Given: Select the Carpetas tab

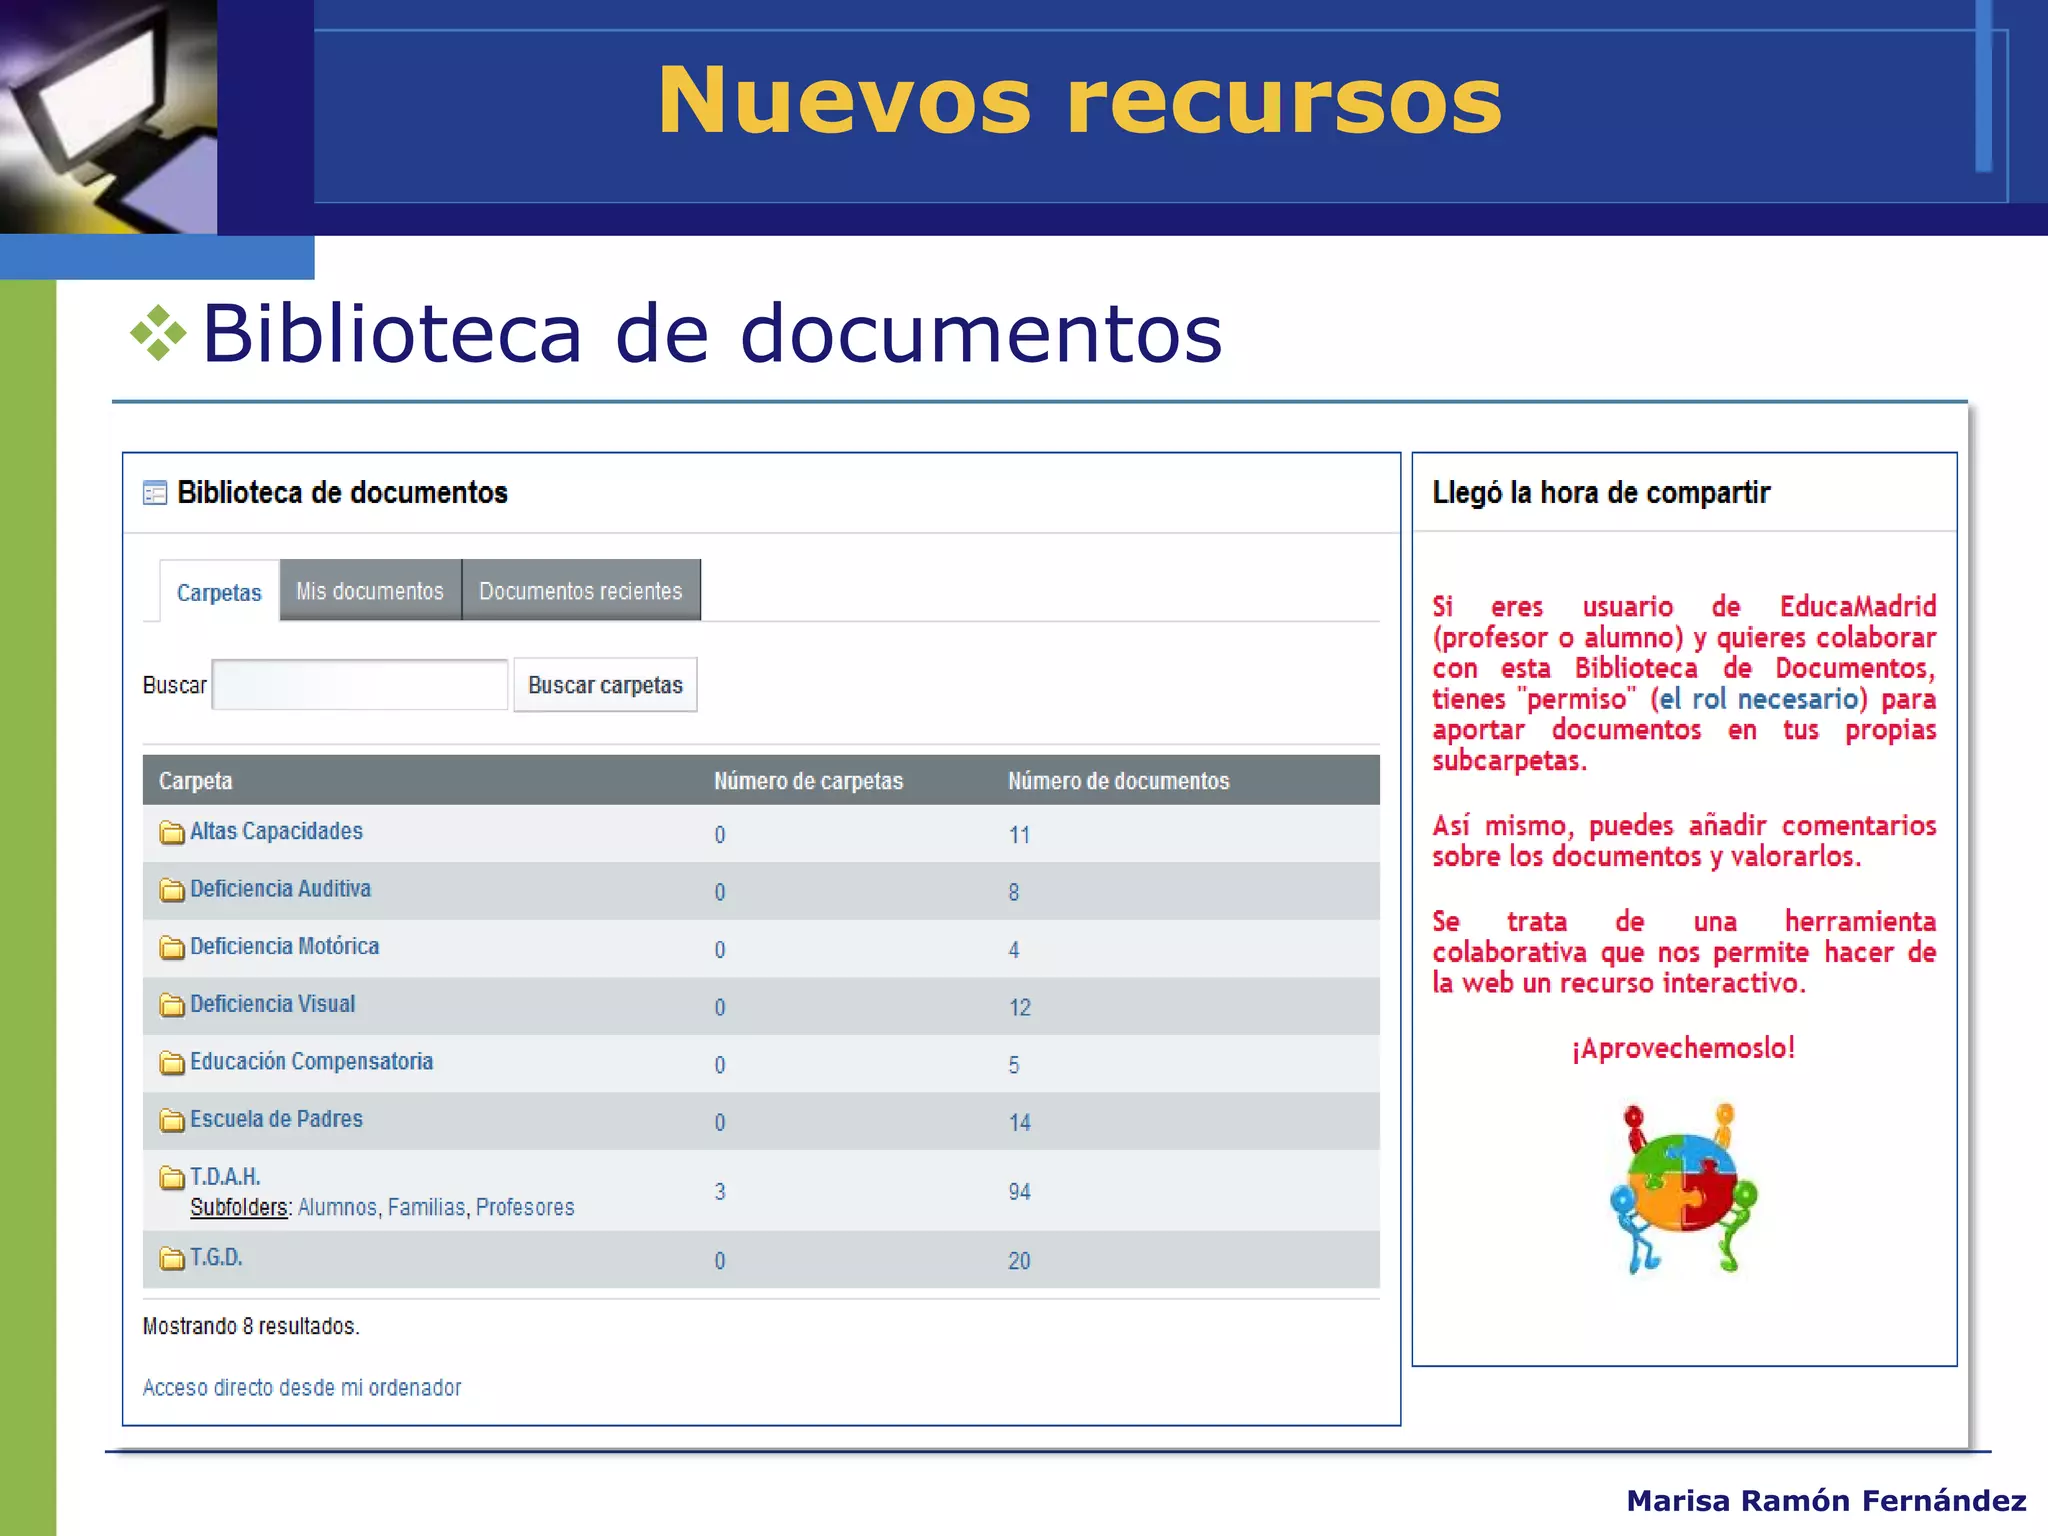Looking at the screenshot, I should click(219, 592).
